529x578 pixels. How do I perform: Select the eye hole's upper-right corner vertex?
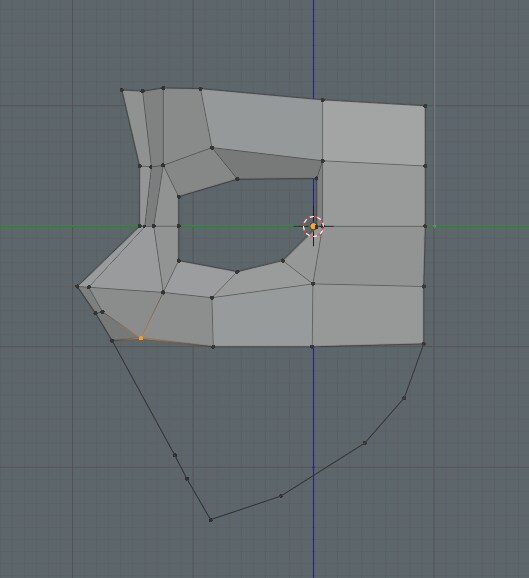coord(316,179)
